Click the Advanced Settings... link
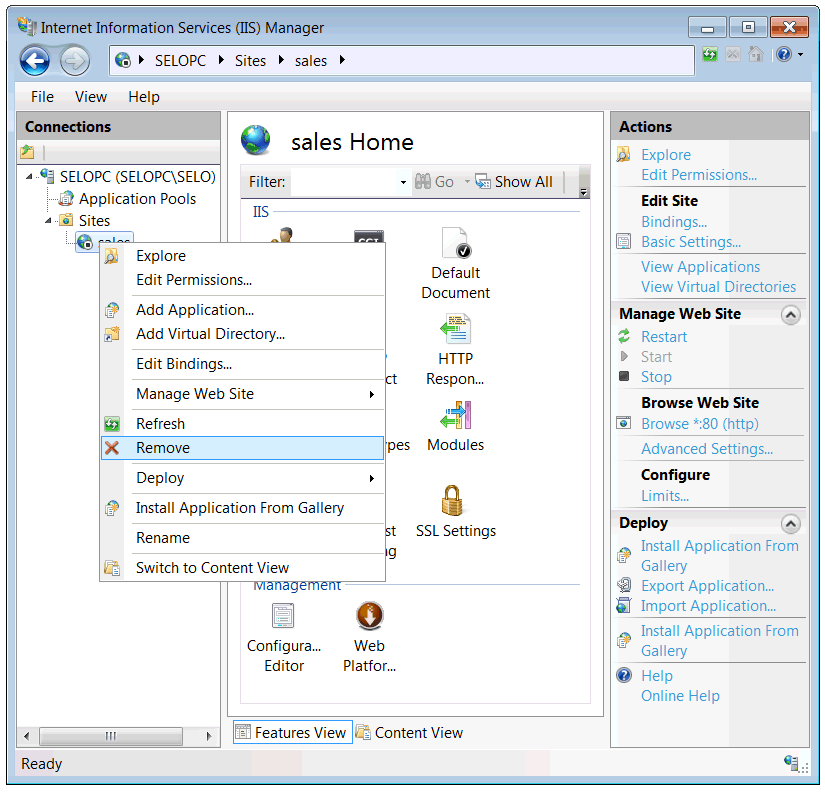The height and width of the screenshot is (792, 825). pos(707,449)
